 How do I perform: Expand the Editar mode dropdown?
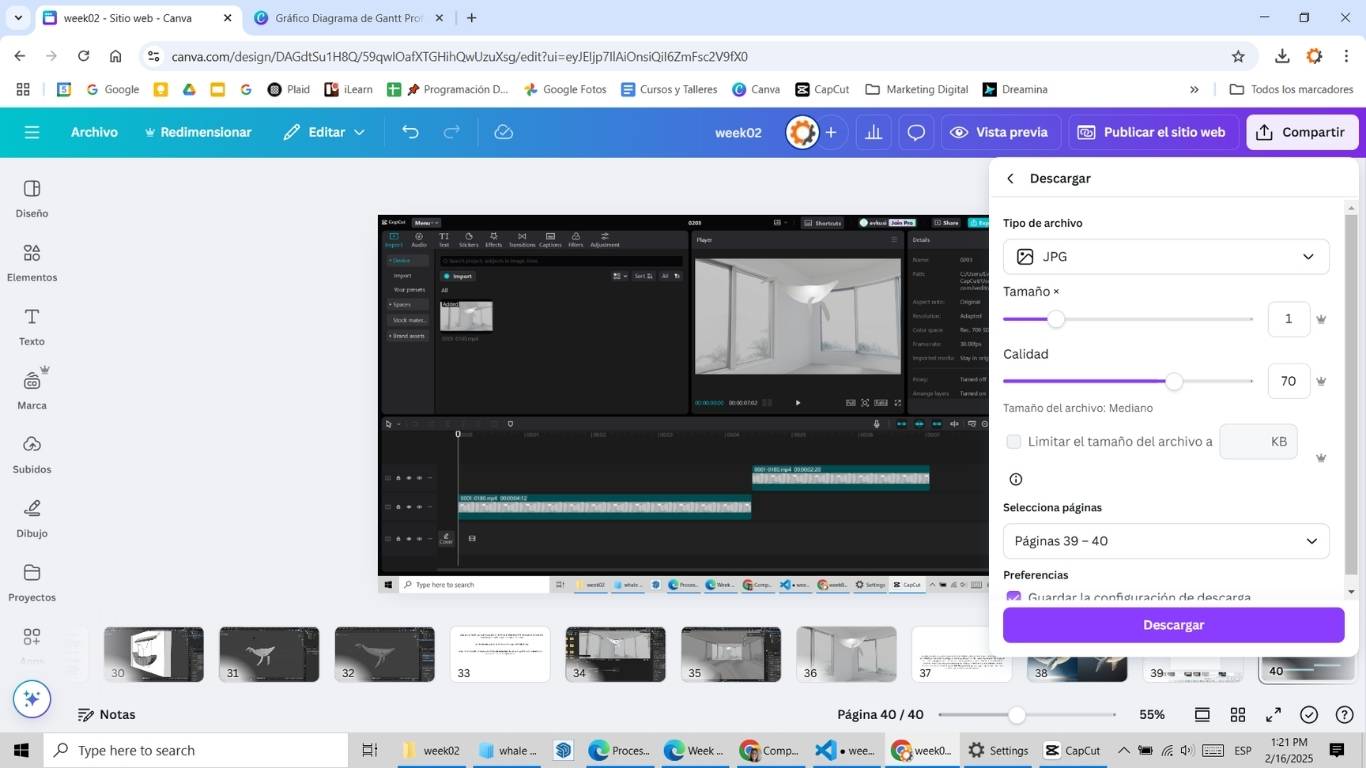[324, 132]
